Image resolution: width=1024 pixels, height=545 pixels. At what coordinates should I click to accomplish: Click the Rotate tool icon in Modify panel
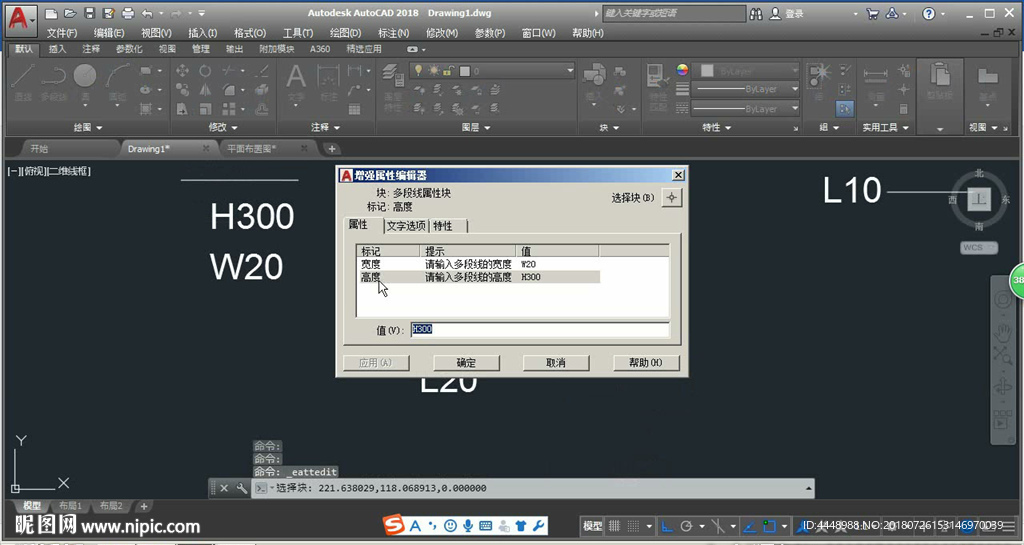click(205, 70)
